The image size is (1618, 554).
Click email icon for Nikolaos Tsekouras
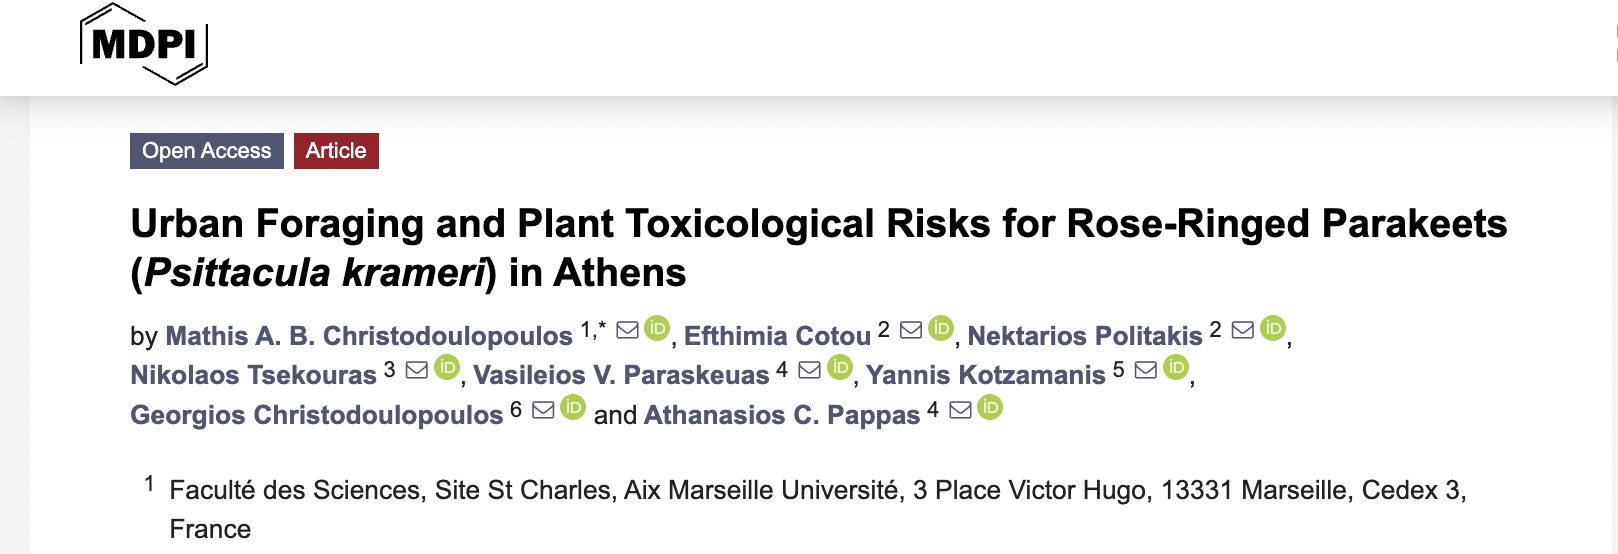pyautogui.click(x=417, y=370)
